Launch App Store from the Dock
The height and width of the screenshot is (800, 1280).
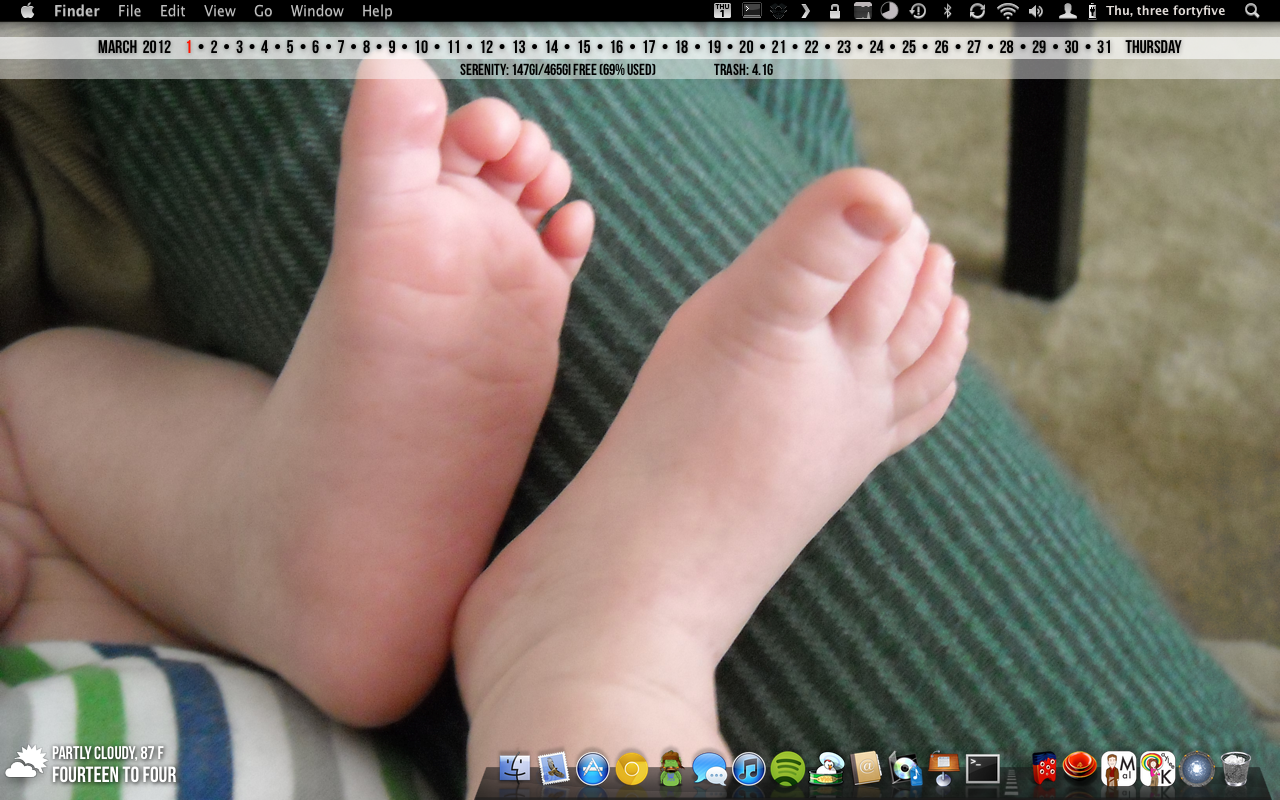[x=593, y=769]
